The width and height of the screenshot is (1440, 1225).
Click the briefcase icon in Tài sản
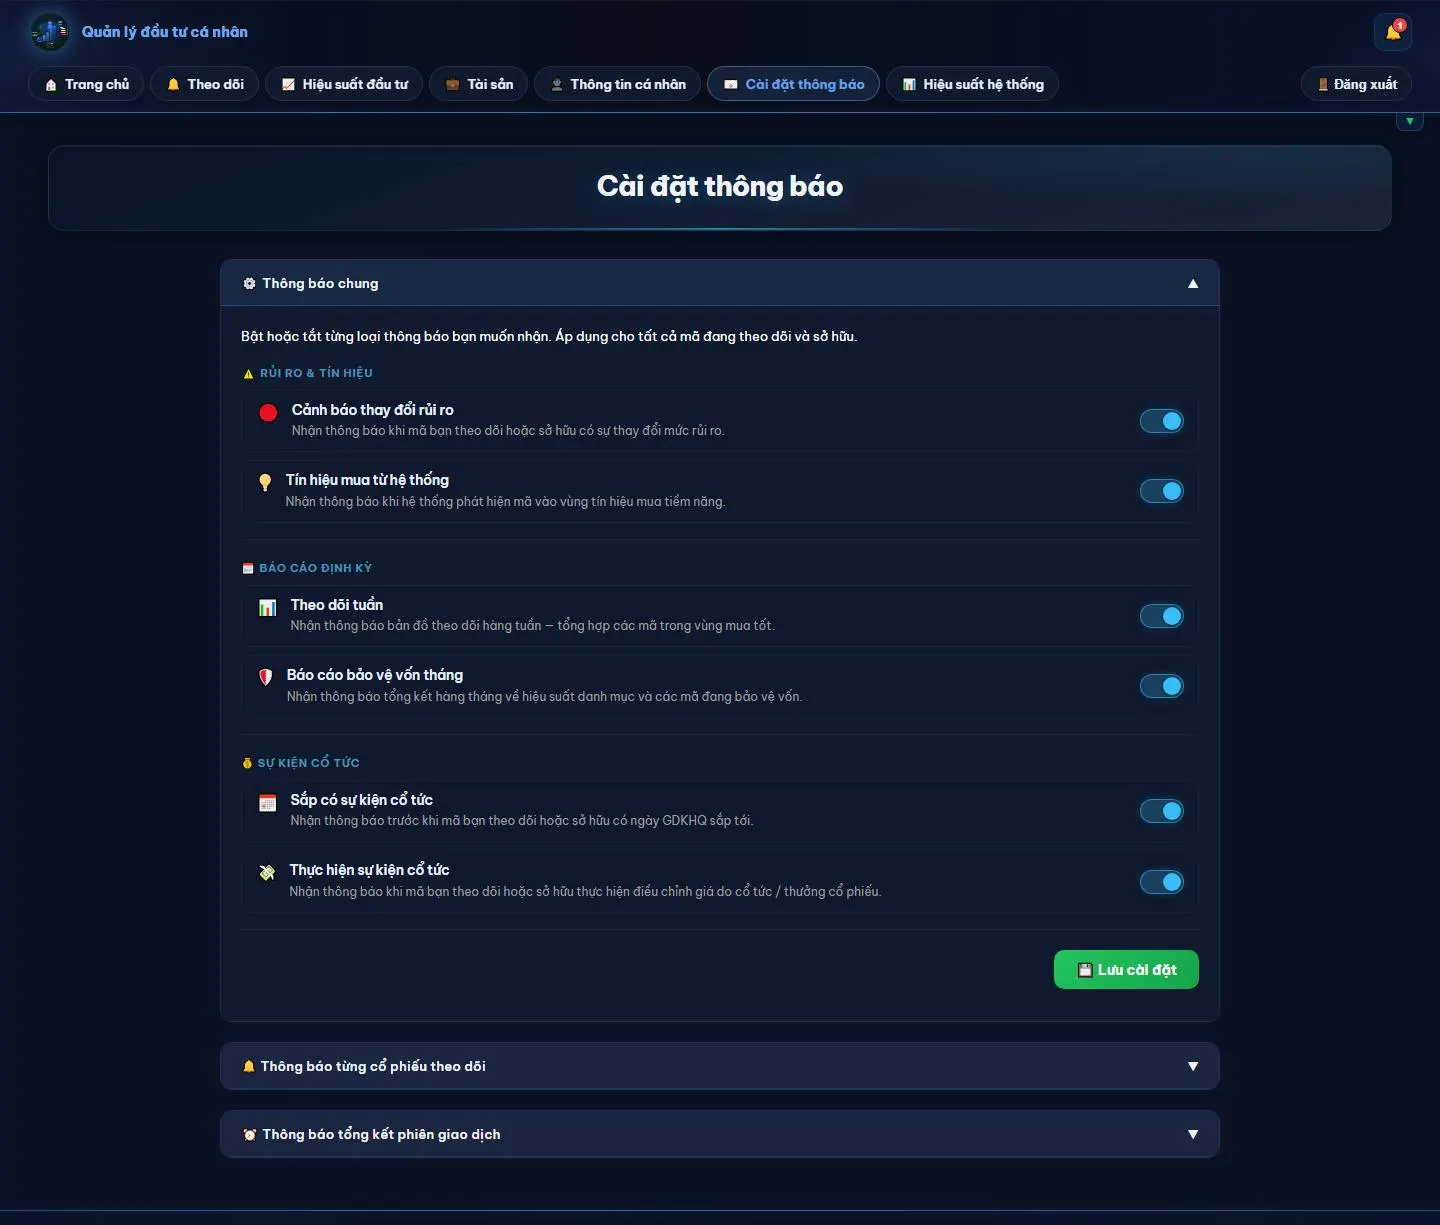coord(452,85)
